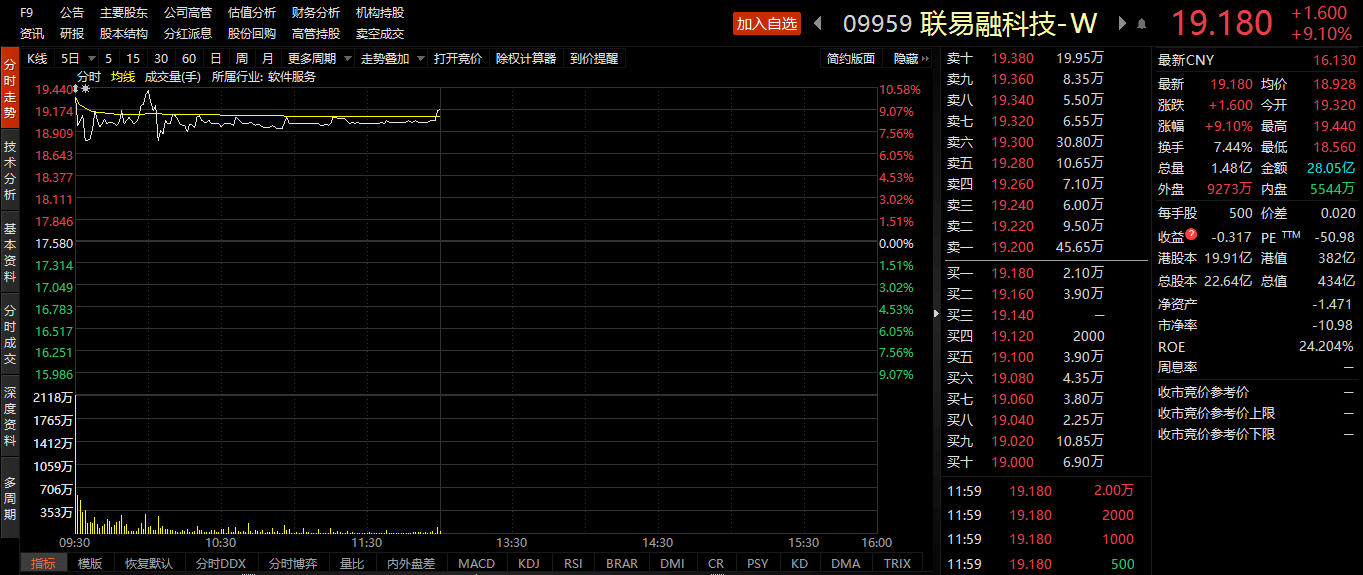Open 股份回购 page
1363x575 pixels.
(x=252, y=33)
